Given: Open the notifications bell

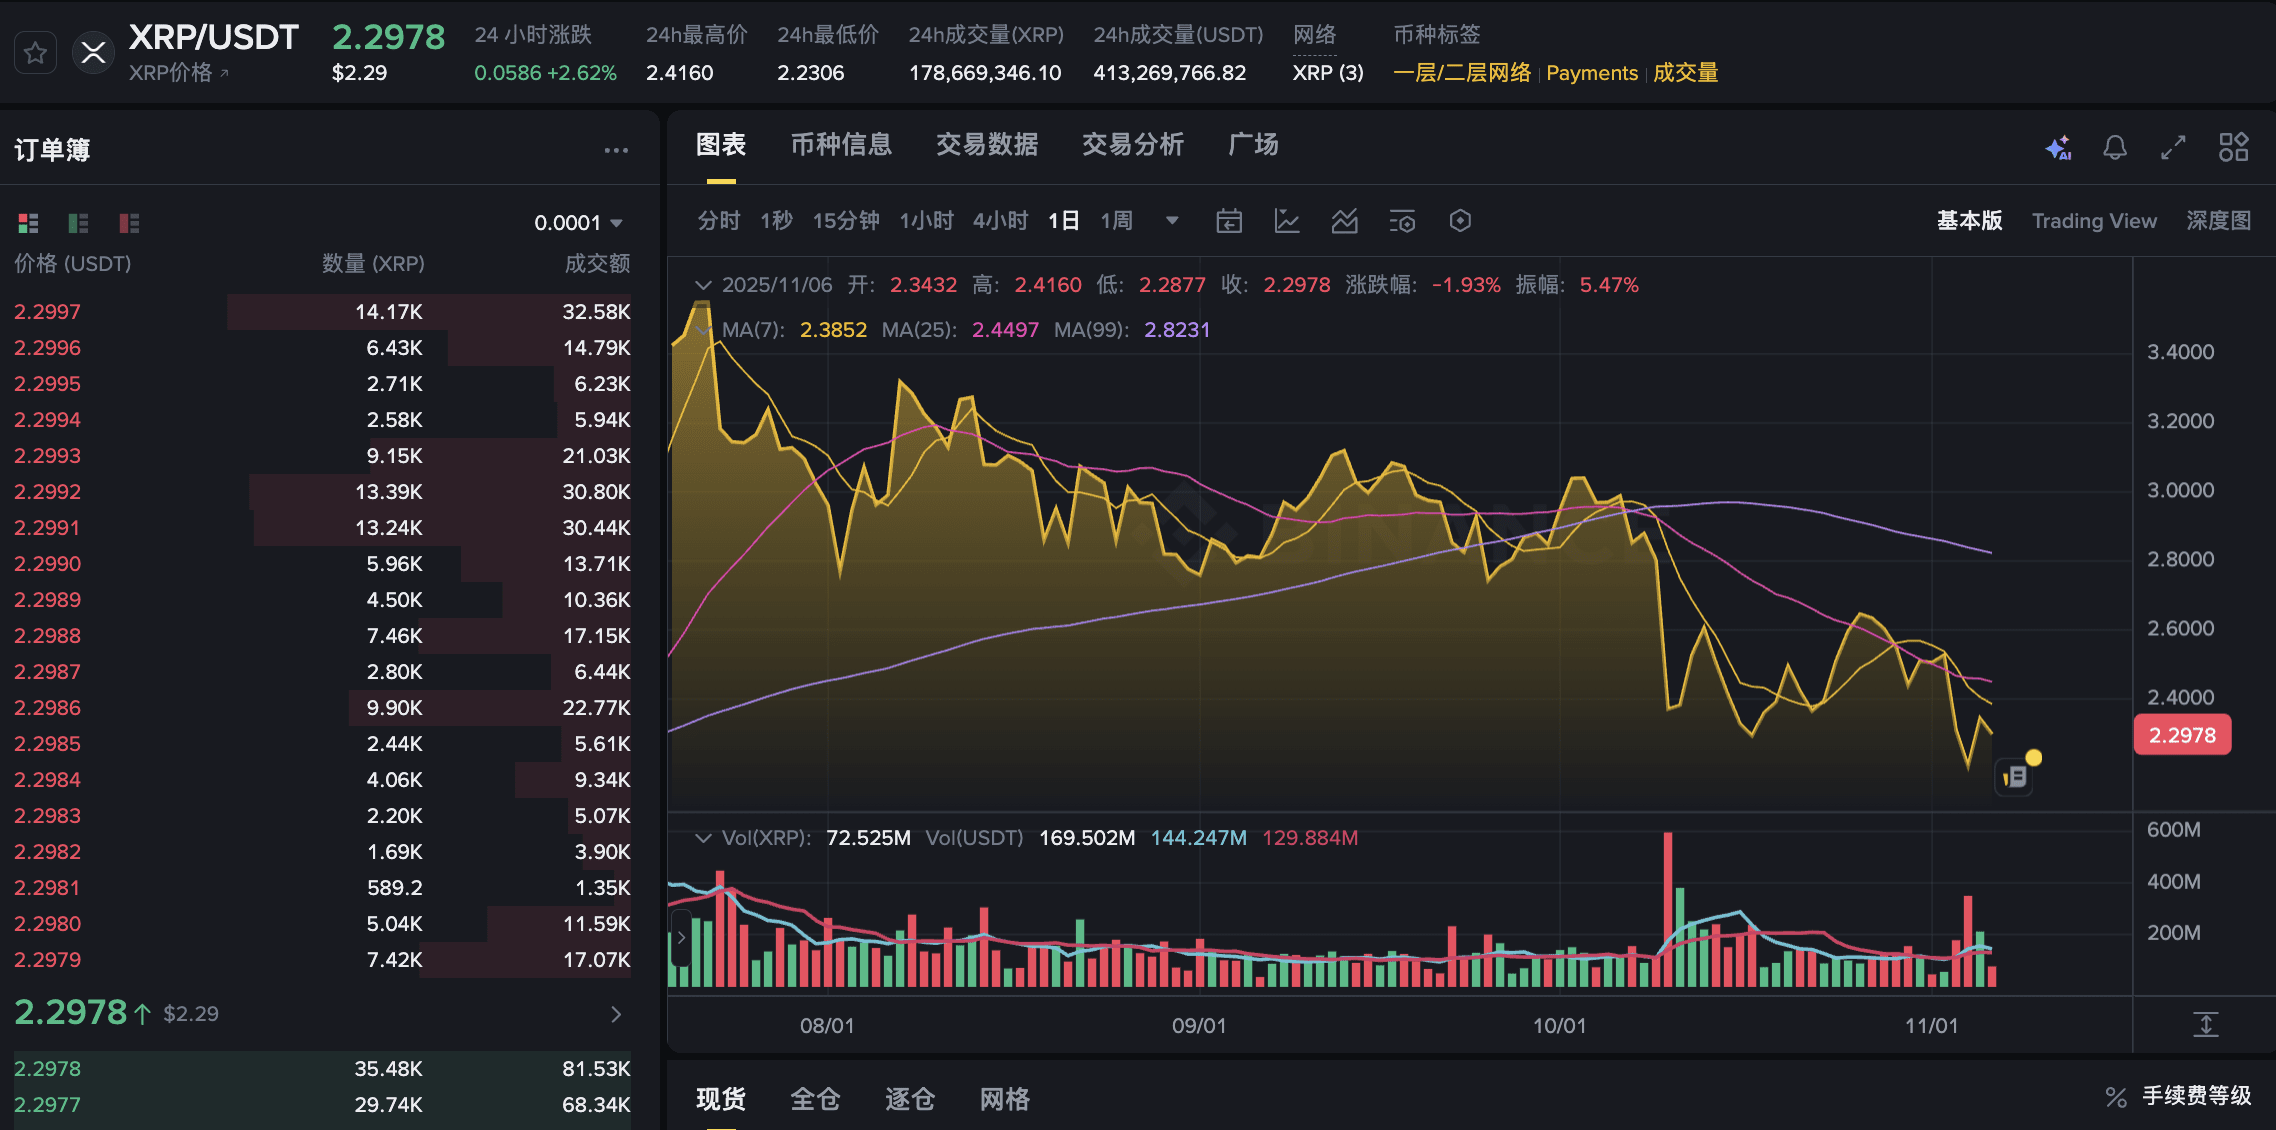Looking at the screenshot, I should (x=2114, y=147).
